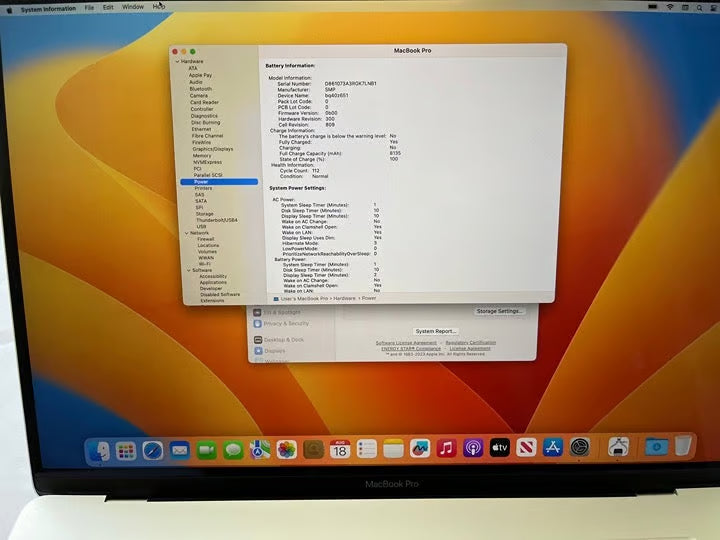The width and height of the screenshot is (720, 540).
Task: Open the Music app in the Dock
Action: point(446,448)
